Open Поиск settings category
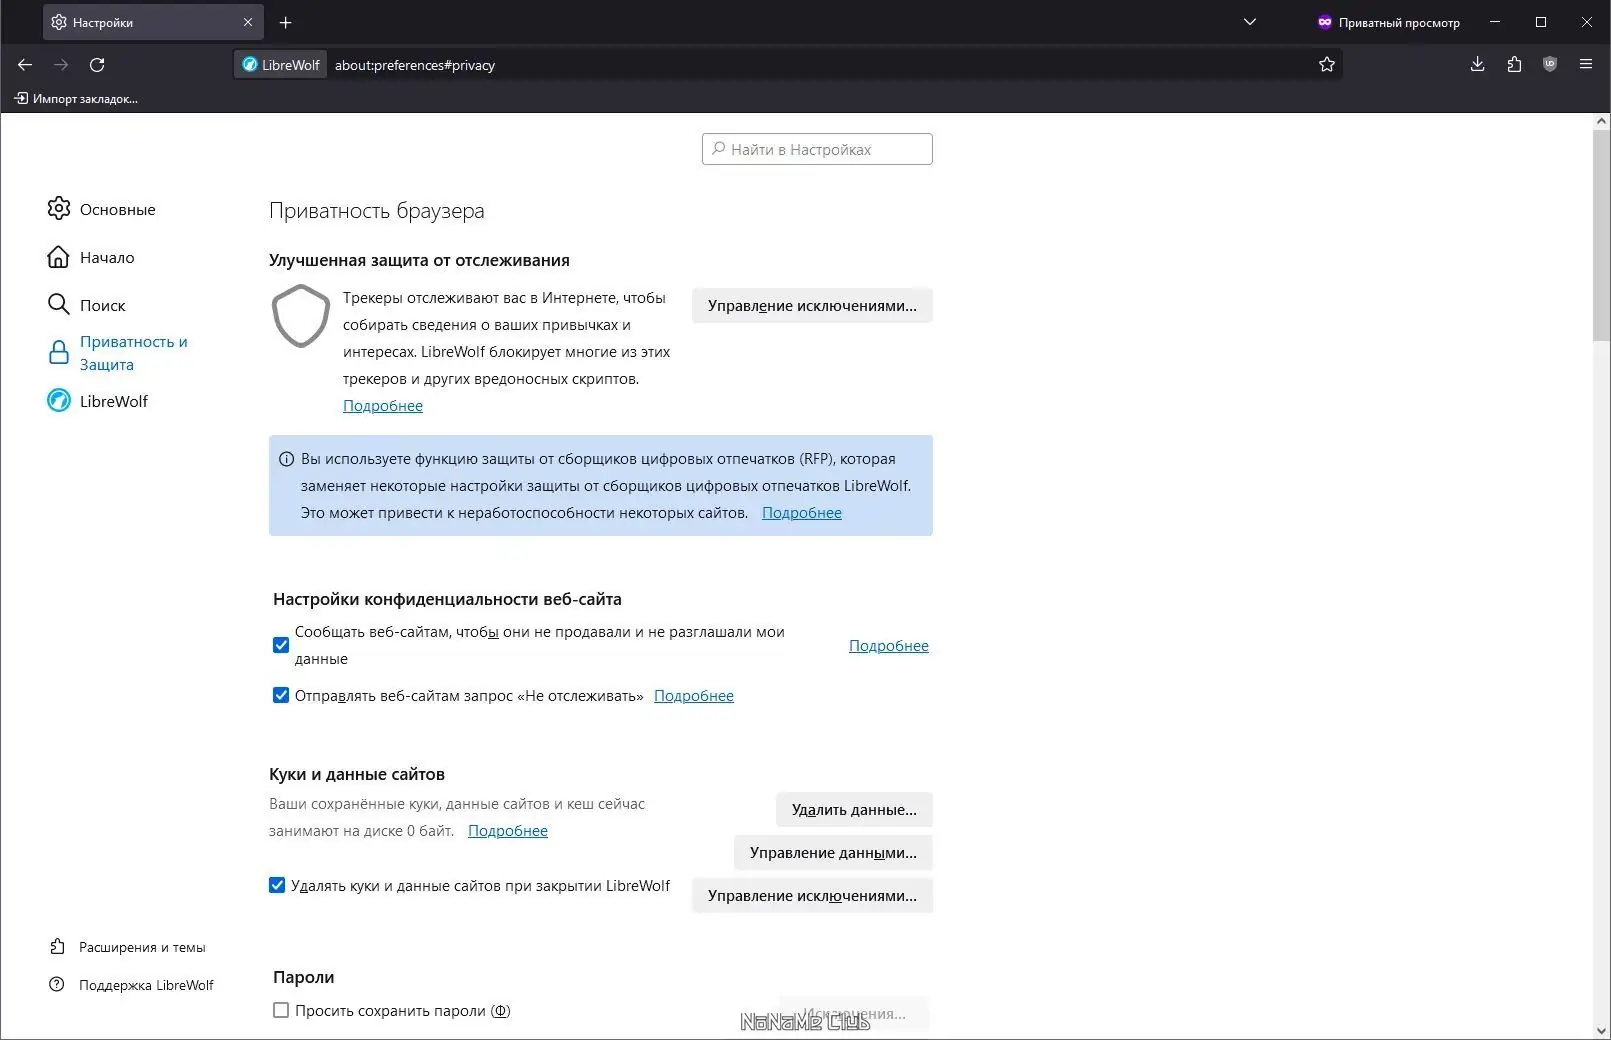The height and width of the screenshot is (1040, 1611). point(86,305)
